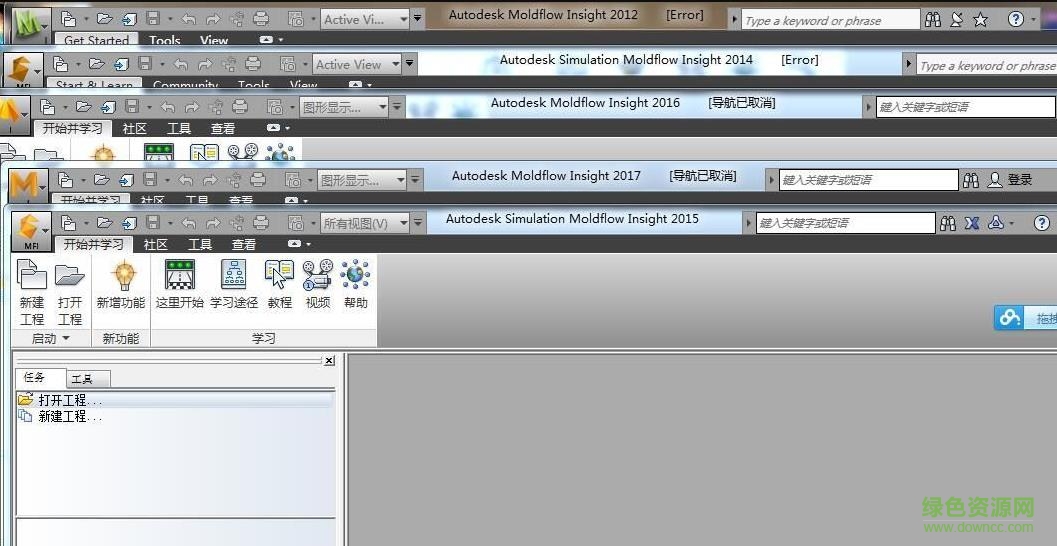Click Type a keyword field in Insight 2014
This screenshot has width=1057, height=546.
coord(987,65)
